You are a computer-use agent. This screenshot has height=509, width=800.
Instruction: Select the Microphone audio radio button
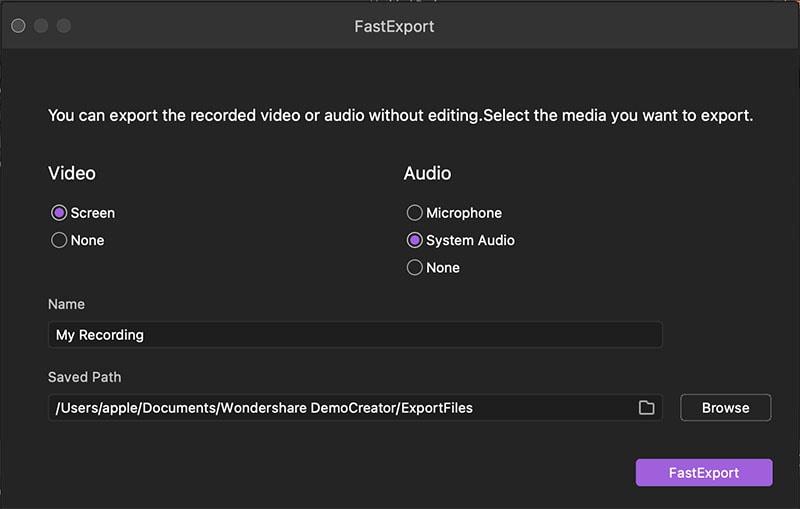[x=414, y=213]
